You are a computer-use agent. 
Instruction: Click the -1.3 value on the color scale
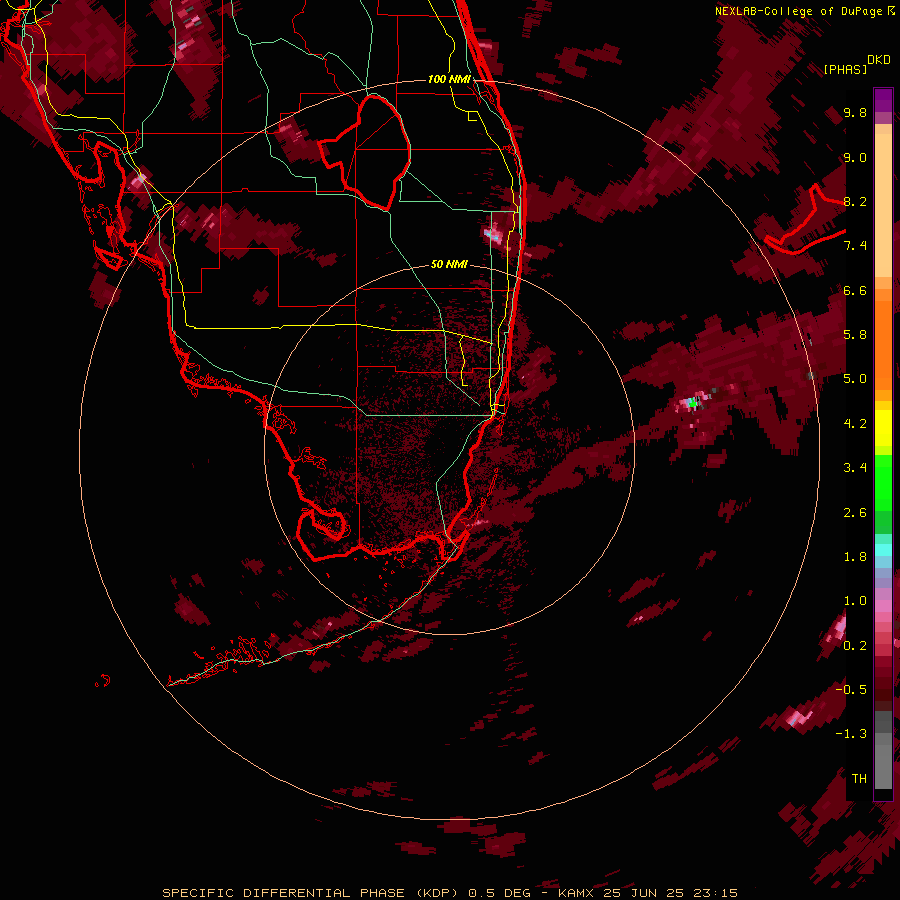coord(851,734)
